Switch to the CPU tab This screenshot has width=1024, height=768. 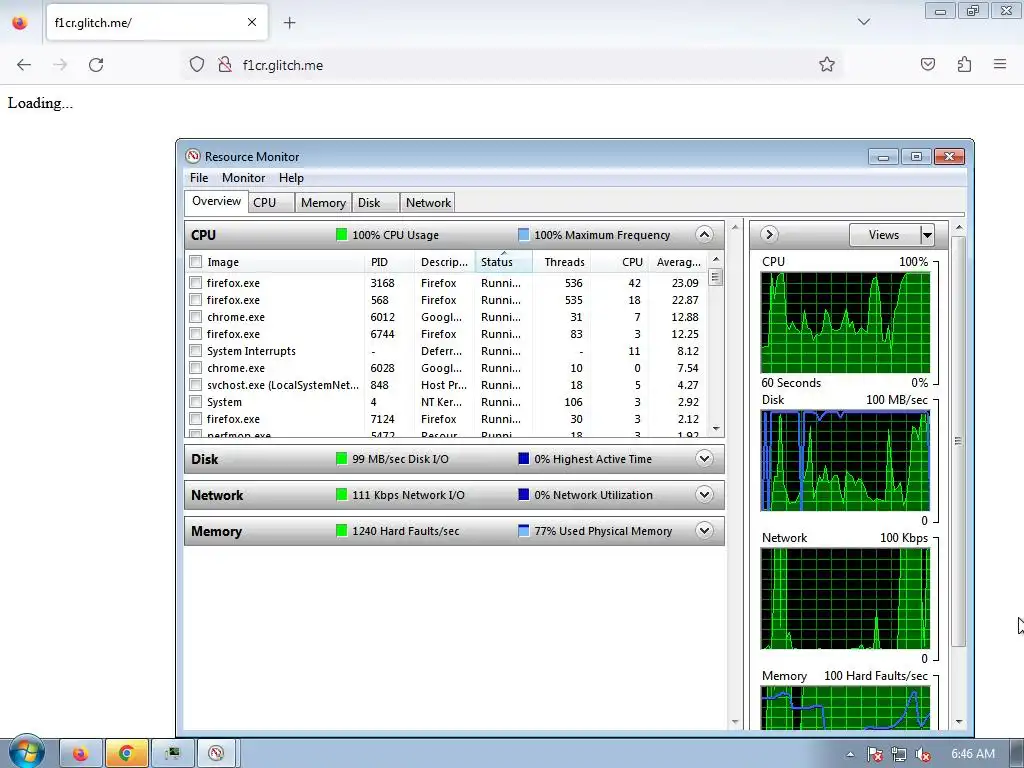click(271, 202)
